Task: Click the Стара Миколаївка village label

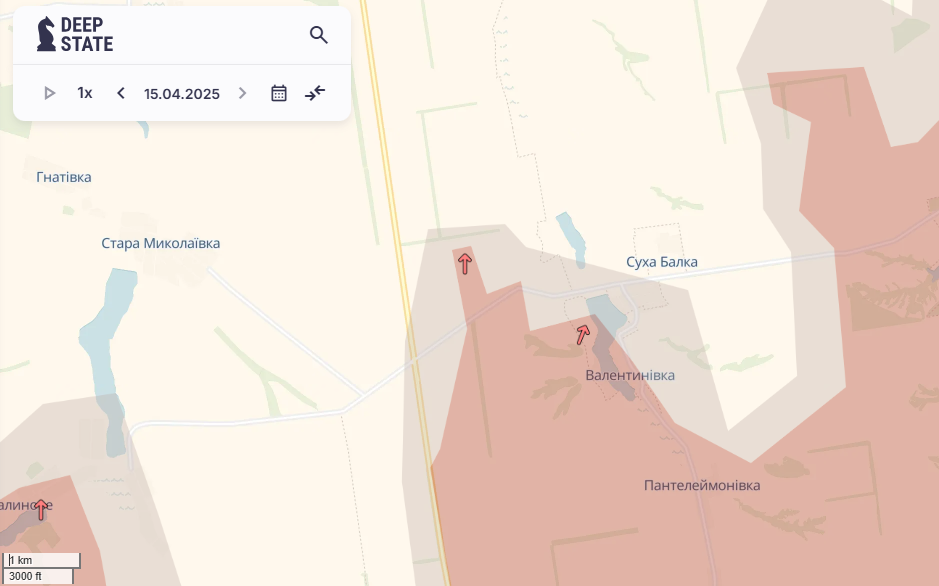Action: click(160, 243)
